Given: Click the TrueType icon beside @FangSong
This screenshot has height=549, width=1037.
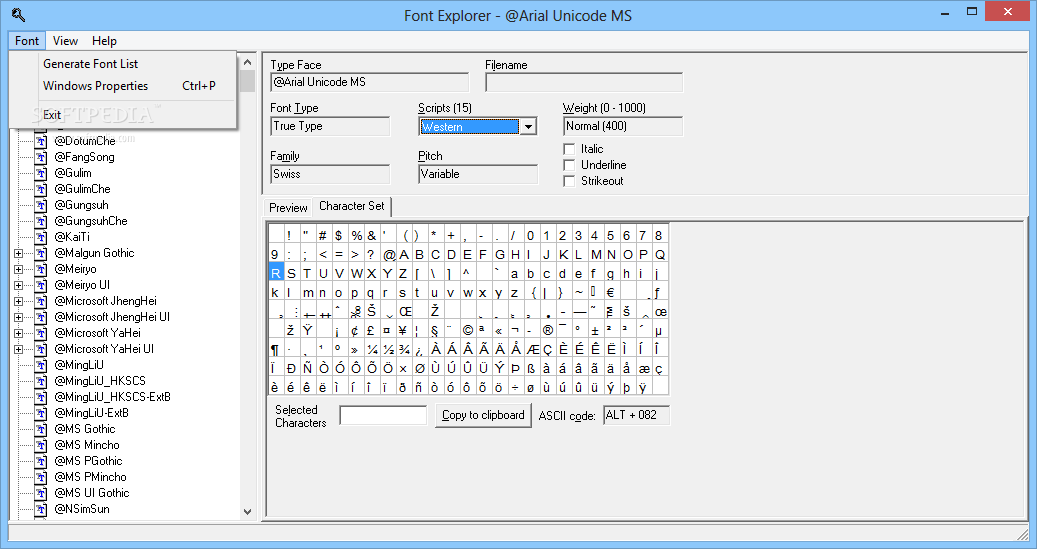Looking at the screenshot, I should point(41,157).
